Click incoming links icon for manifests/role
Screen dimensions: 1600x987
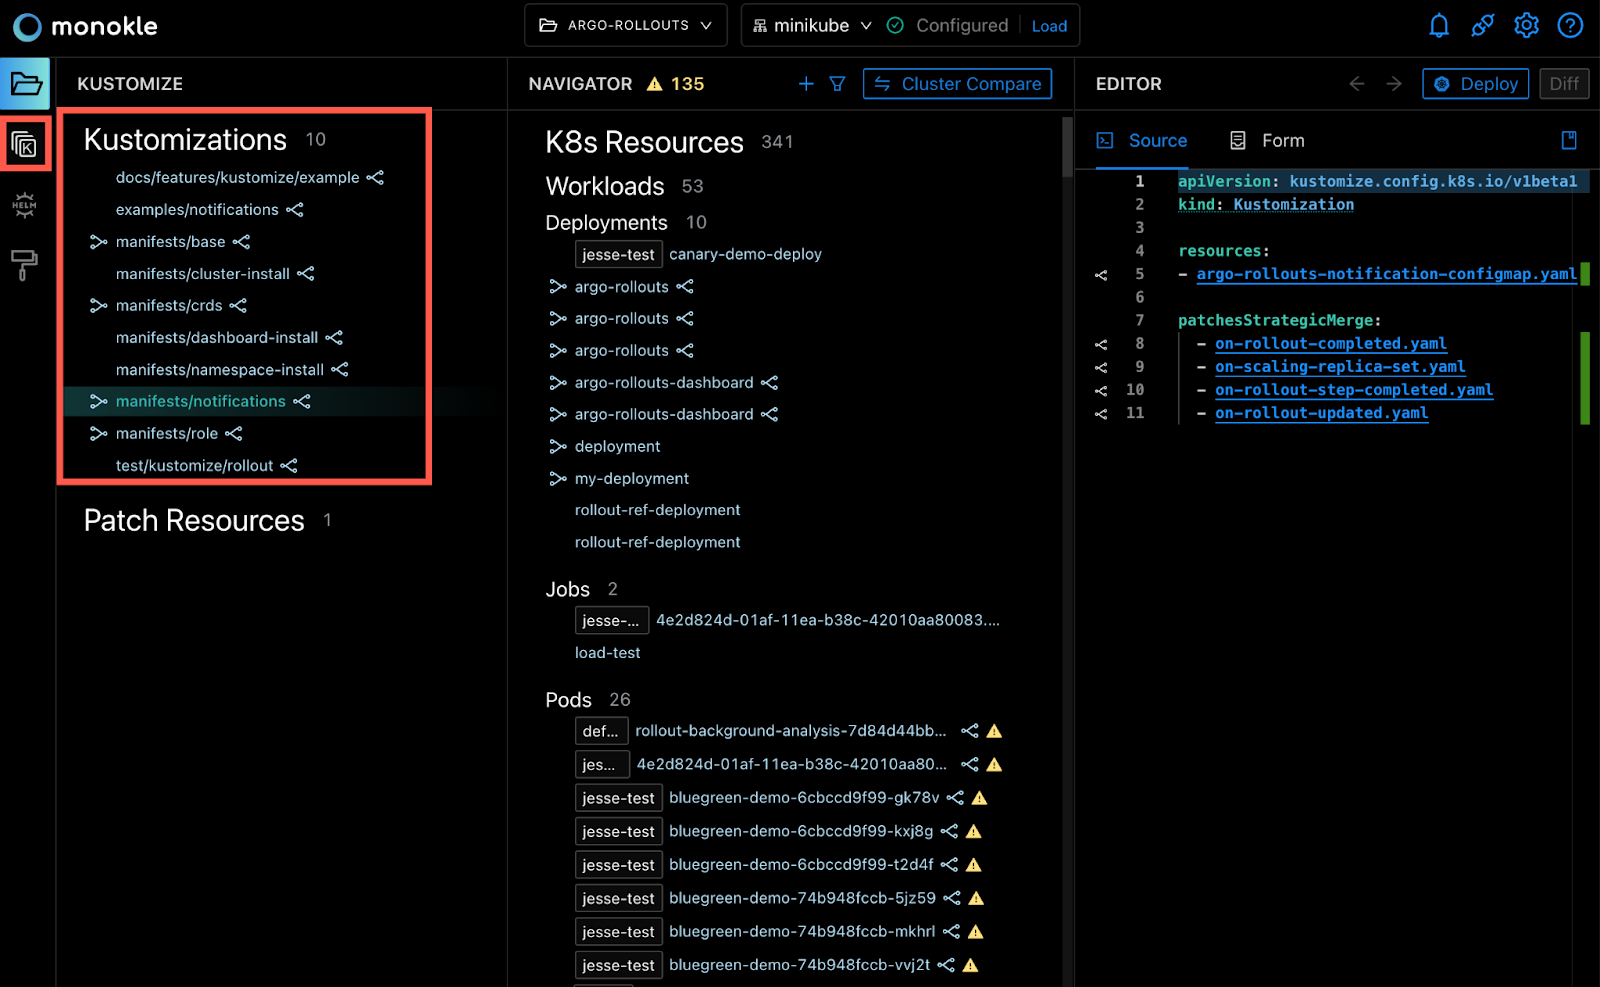coord(98,434)
